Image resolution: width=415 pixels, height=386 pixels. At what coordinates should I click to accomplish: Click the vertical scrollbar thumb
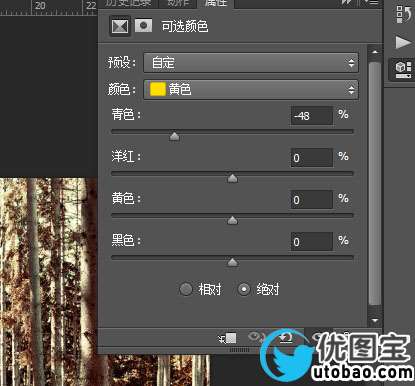[375, 183]
